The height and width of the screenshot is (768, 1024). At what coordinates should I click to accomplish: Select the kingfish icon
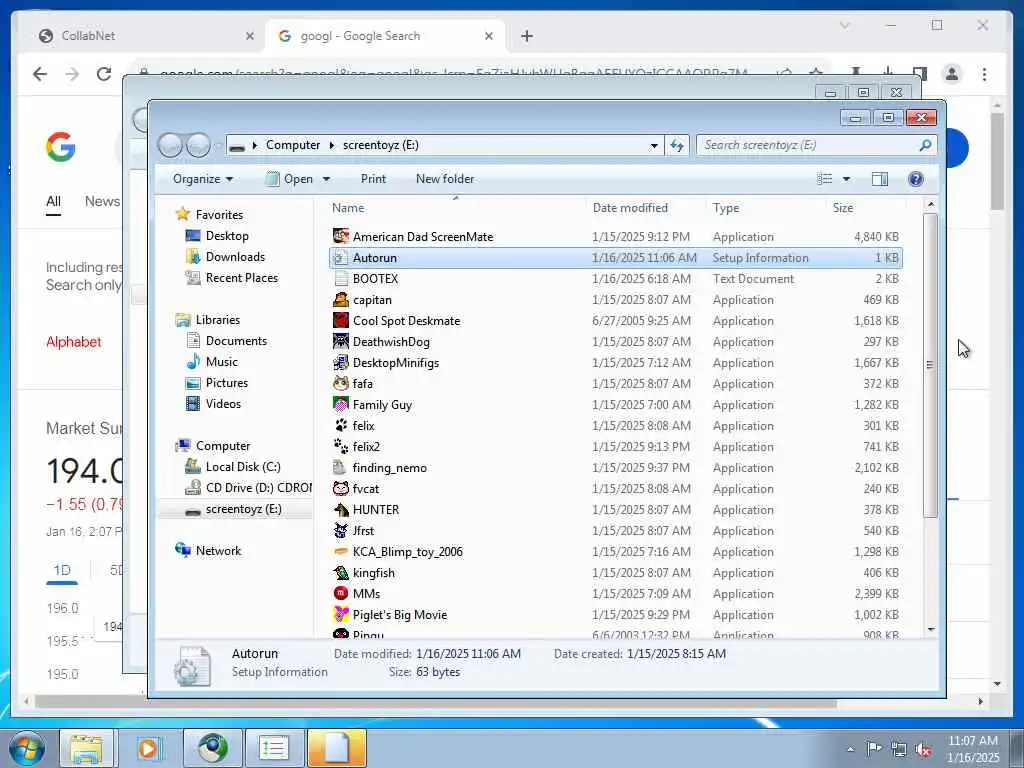tap(340, 573)
